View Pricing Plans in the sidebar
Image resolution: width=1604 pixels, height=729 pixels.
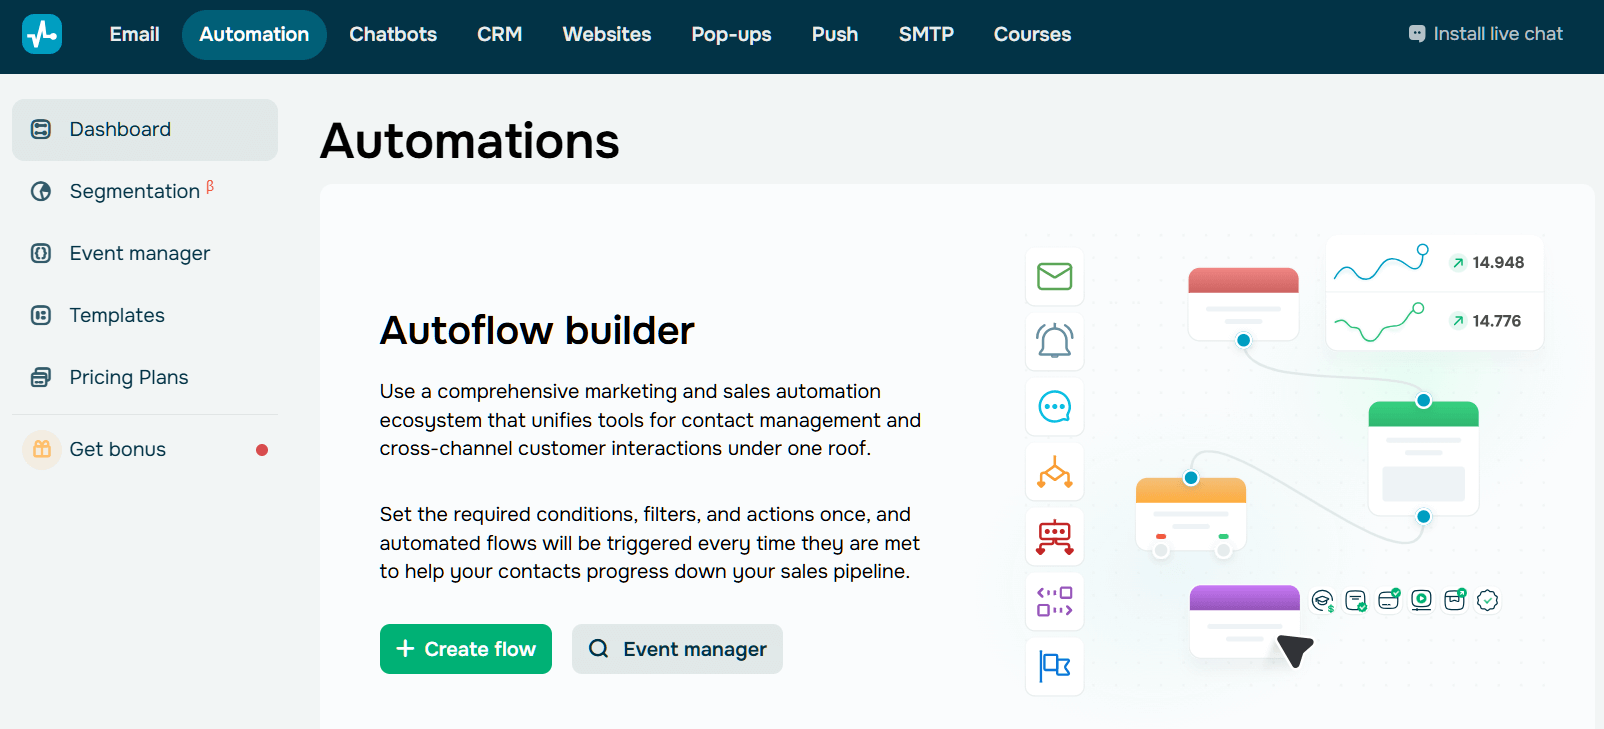129,378
